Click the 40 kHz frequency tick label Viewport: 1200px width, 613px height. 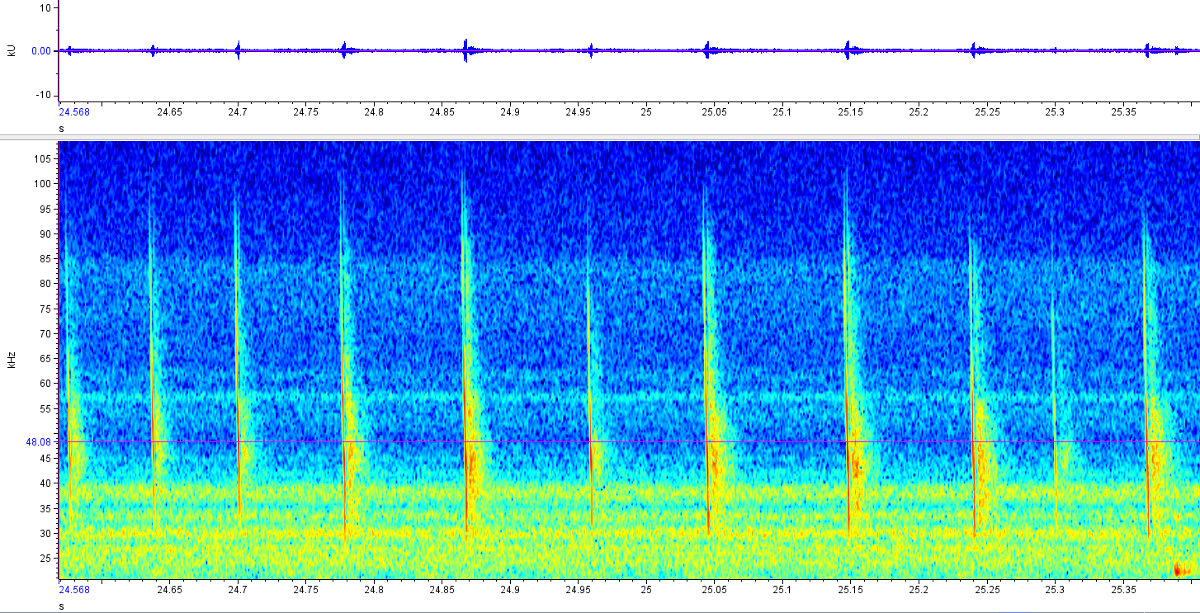[x=46, y=483]
